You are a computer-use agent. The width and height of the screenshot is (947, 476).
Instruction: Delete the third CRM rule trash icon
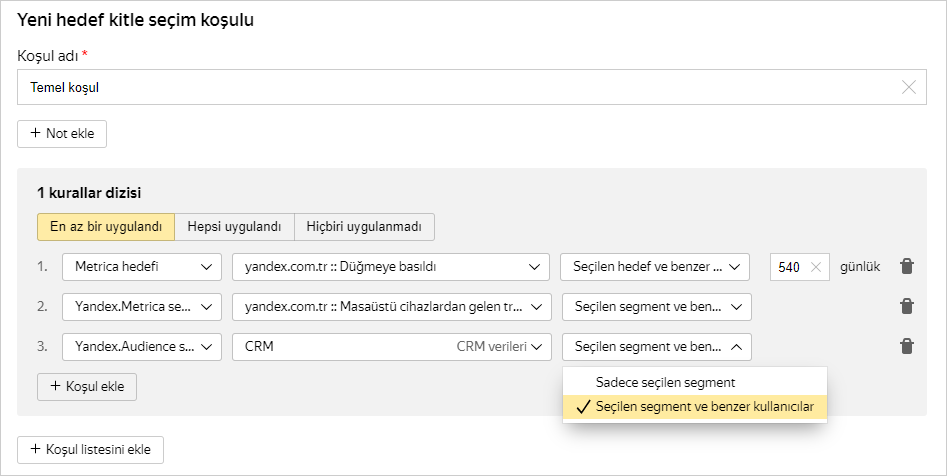tap(907, 346)
